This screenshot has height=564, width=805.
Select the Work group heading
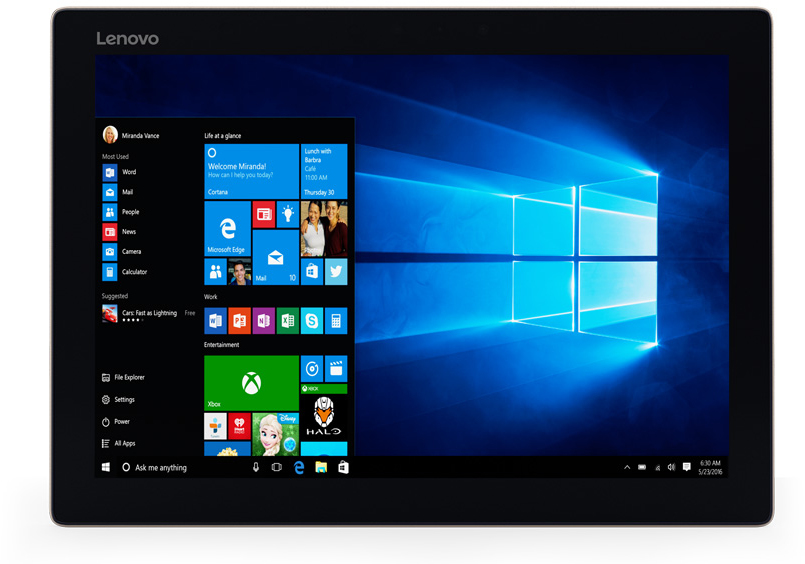[210, 297]
